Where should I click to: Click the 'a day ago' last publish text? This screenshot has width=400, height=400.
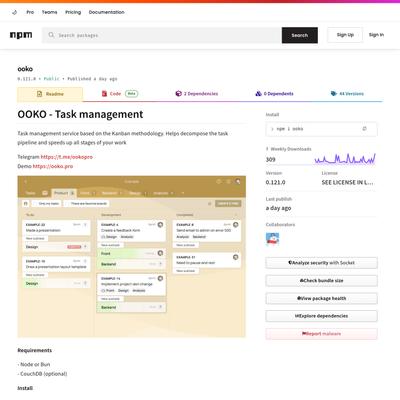click(278, 208)
